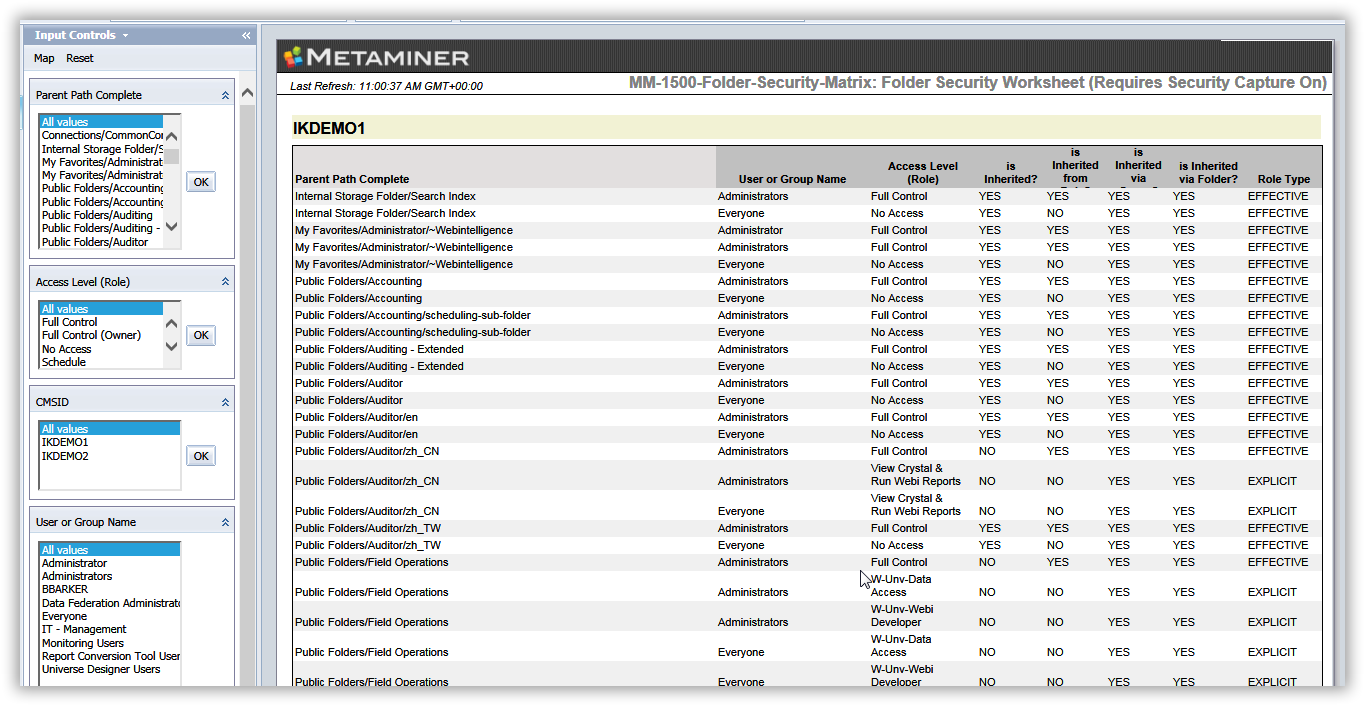Click the Metaminer logo in the report header
Viewport: 1365px width, 706px height.
point(376,57)
